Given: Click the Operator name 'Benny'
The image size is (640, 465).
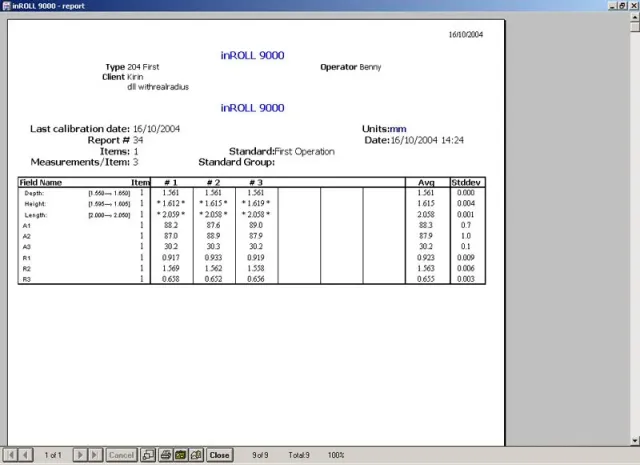Looking at the screenshot, I should pos(370,67).
